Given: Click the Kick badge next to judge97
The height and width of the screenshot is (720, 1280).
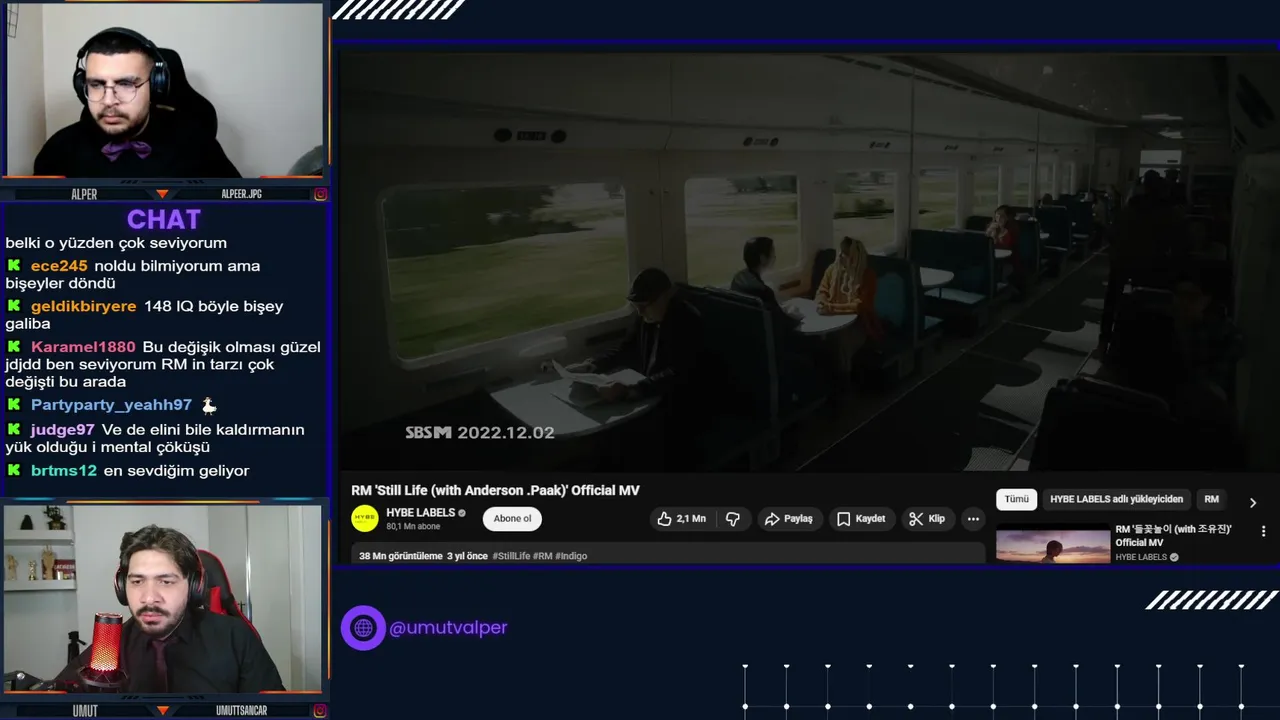Looking at the screenshot, I should [x=14, y=429].
